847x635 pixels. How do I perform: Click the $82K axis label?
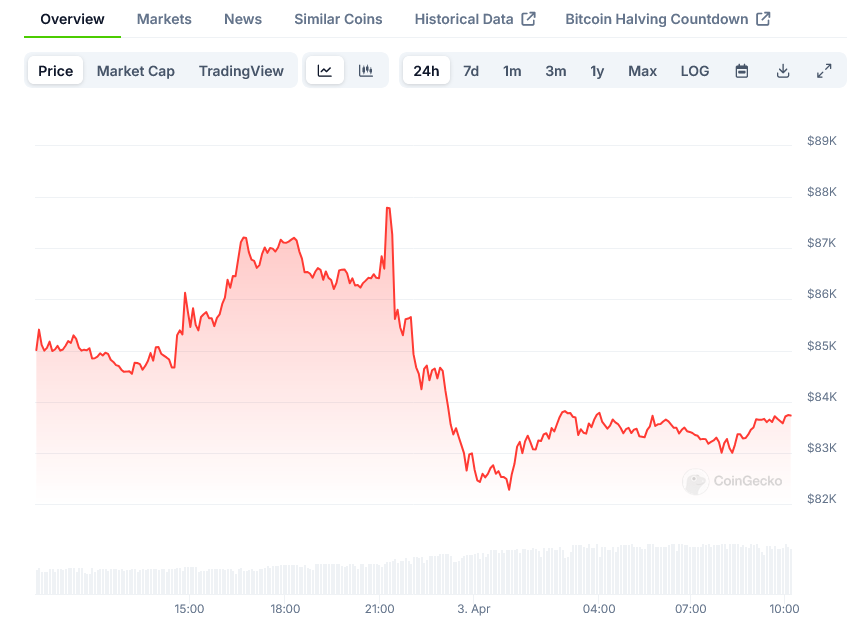point(822,499)
